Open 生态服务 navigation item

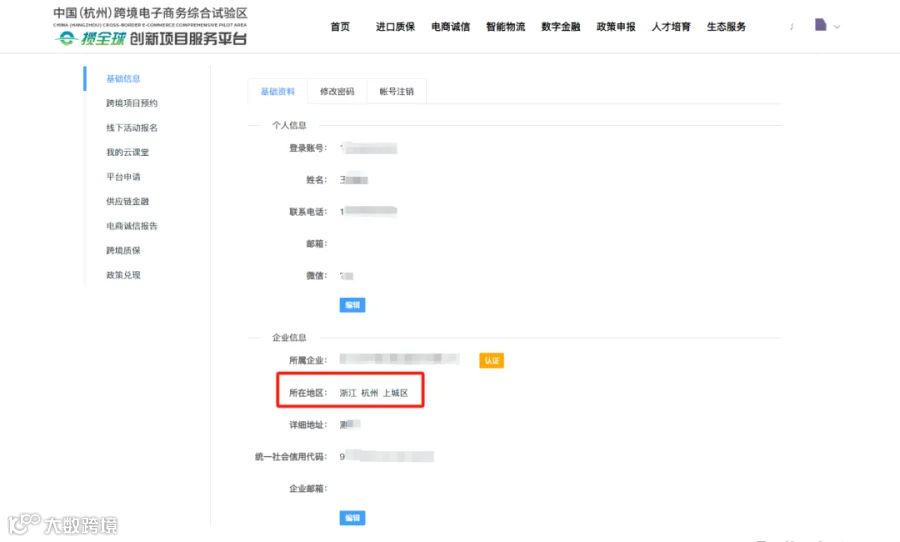(726, 26)
